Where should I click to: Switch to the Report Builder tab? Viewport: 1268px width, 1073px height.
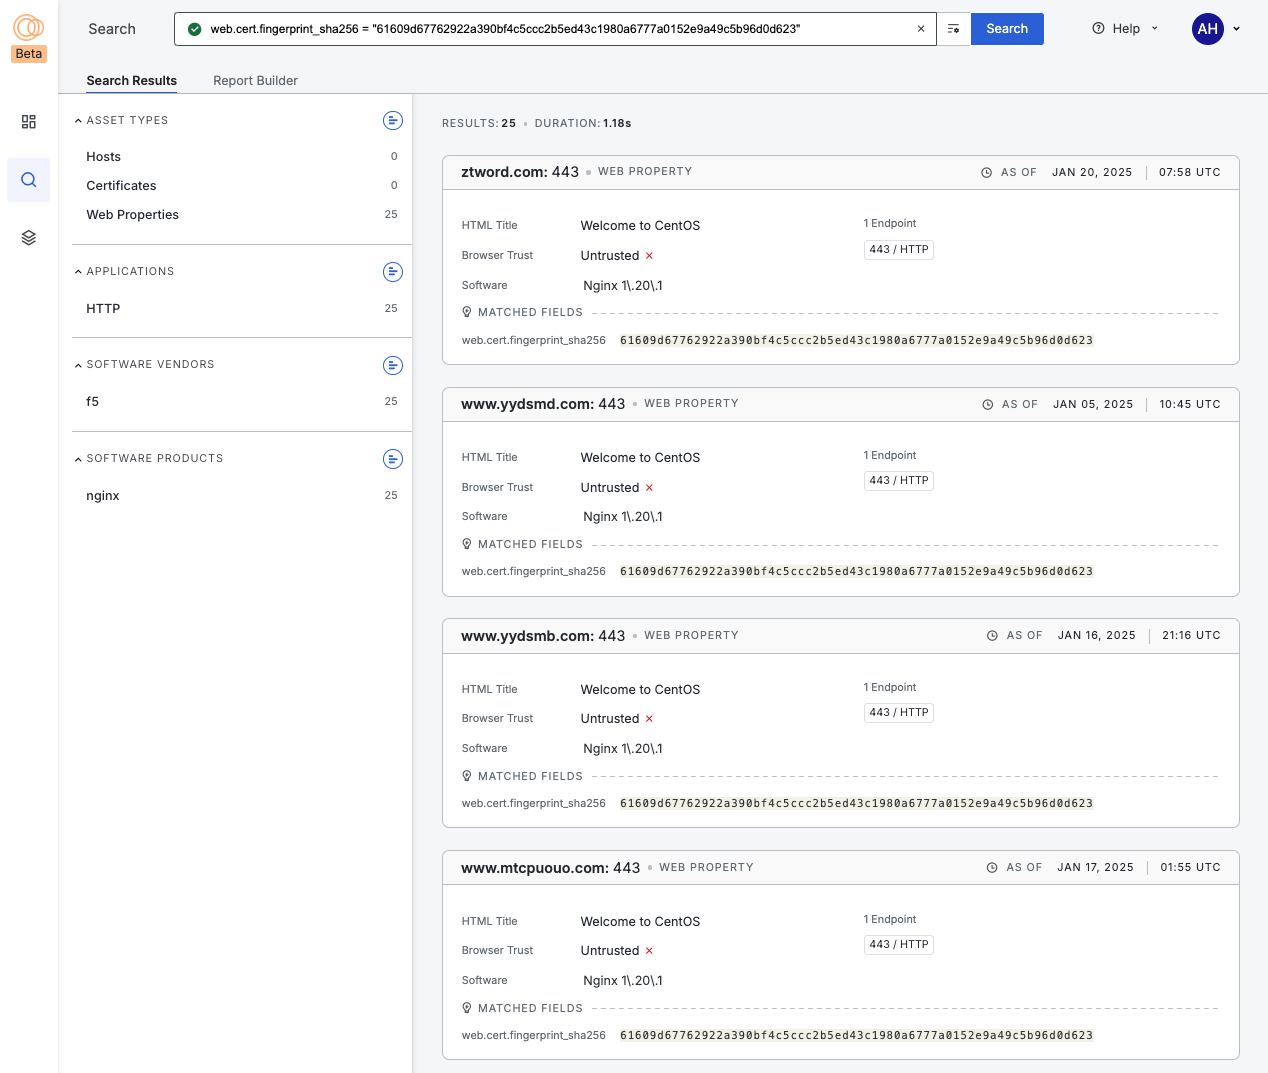[255, 80]
